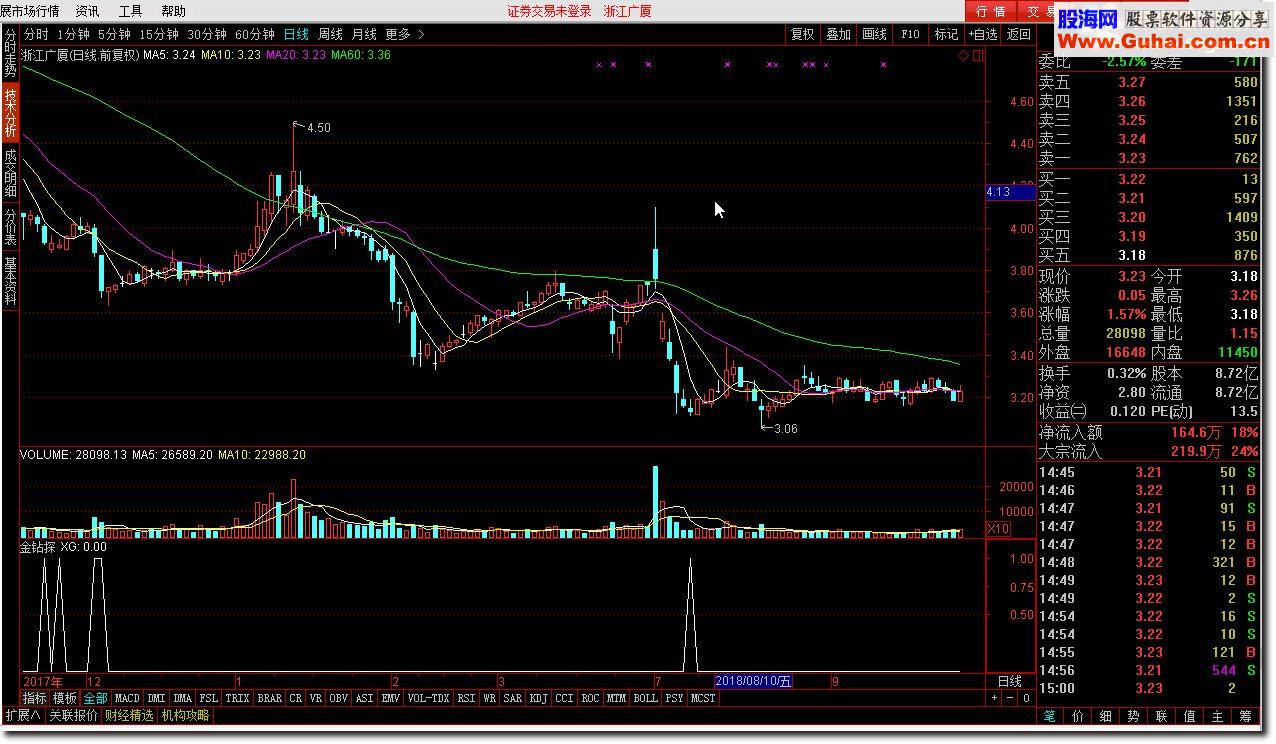Image resolution: width=1276 pixels, height=744 pixels.
Task: Click the diamond icon at chart top-right
Action: (964, 55)
